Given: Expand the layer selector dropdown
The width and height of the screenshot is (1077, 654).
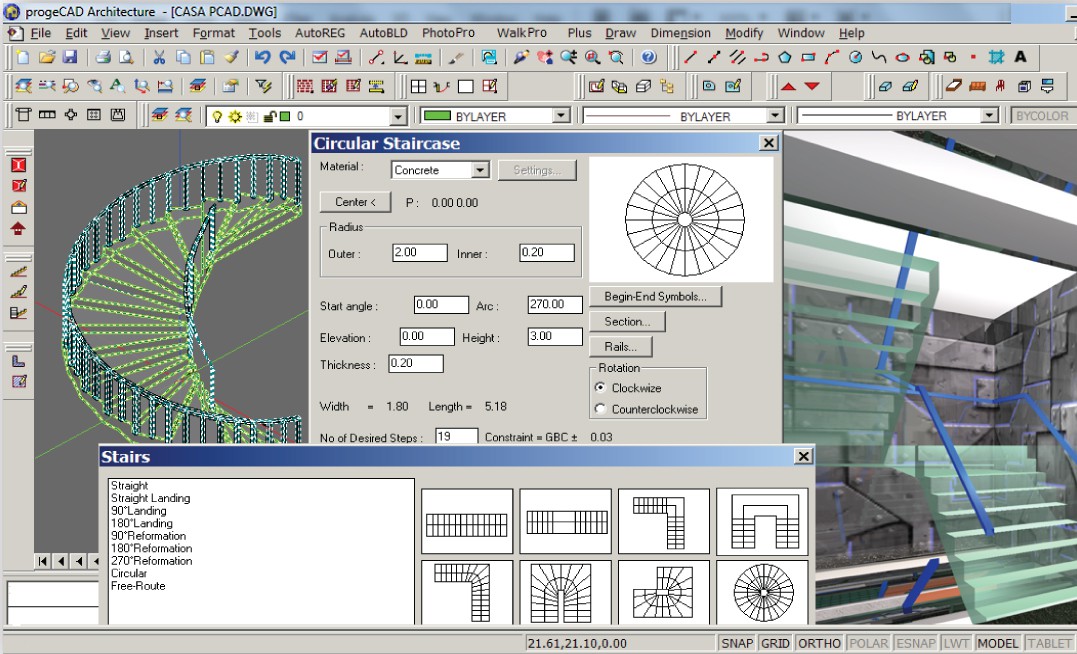Looking at the screenshot, I should 397,117.
